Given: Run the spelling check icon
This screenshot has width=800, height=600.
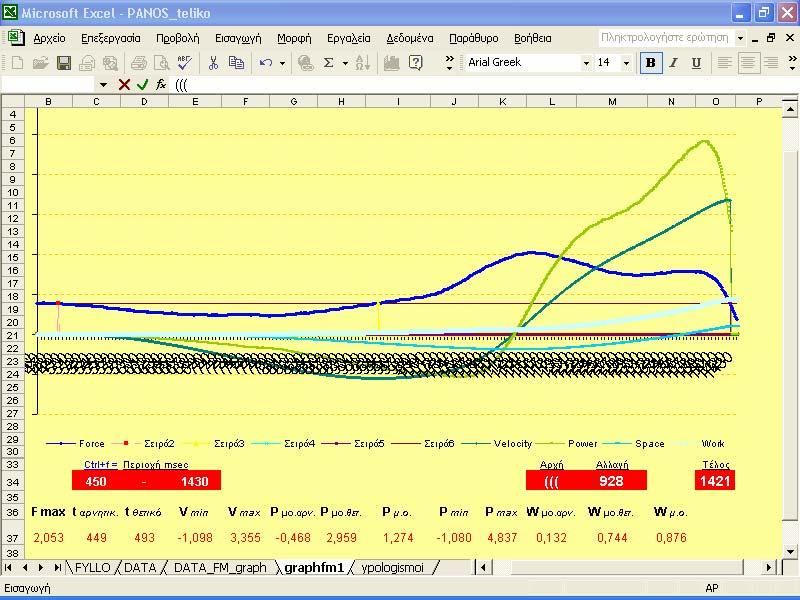Looking at the screenshot, I should (x=184, y=63).
